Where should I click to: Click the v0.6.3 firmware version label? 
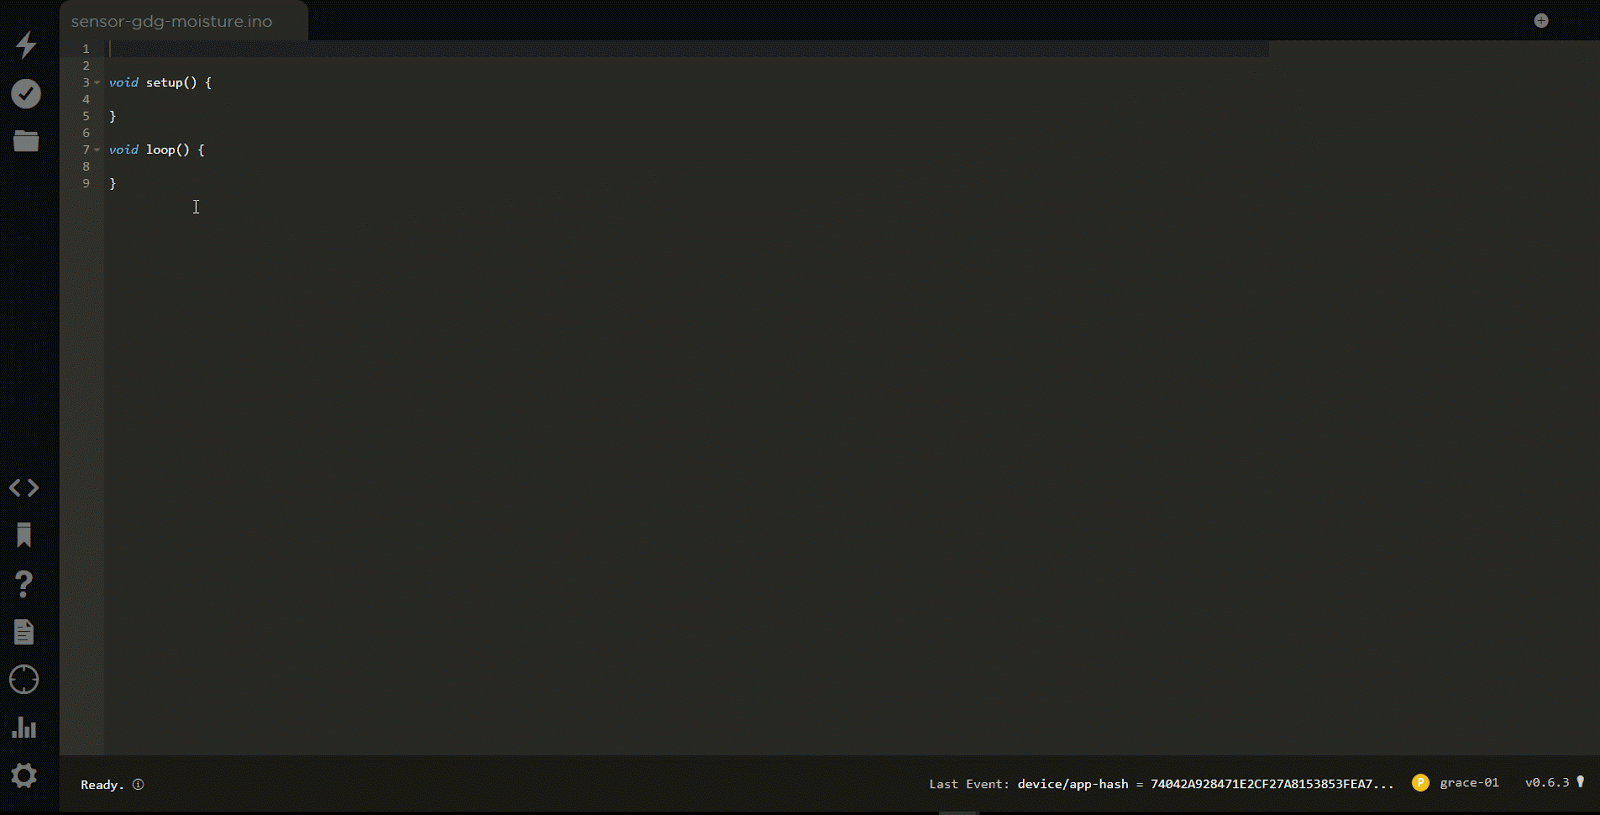[x=1547, y=783]
